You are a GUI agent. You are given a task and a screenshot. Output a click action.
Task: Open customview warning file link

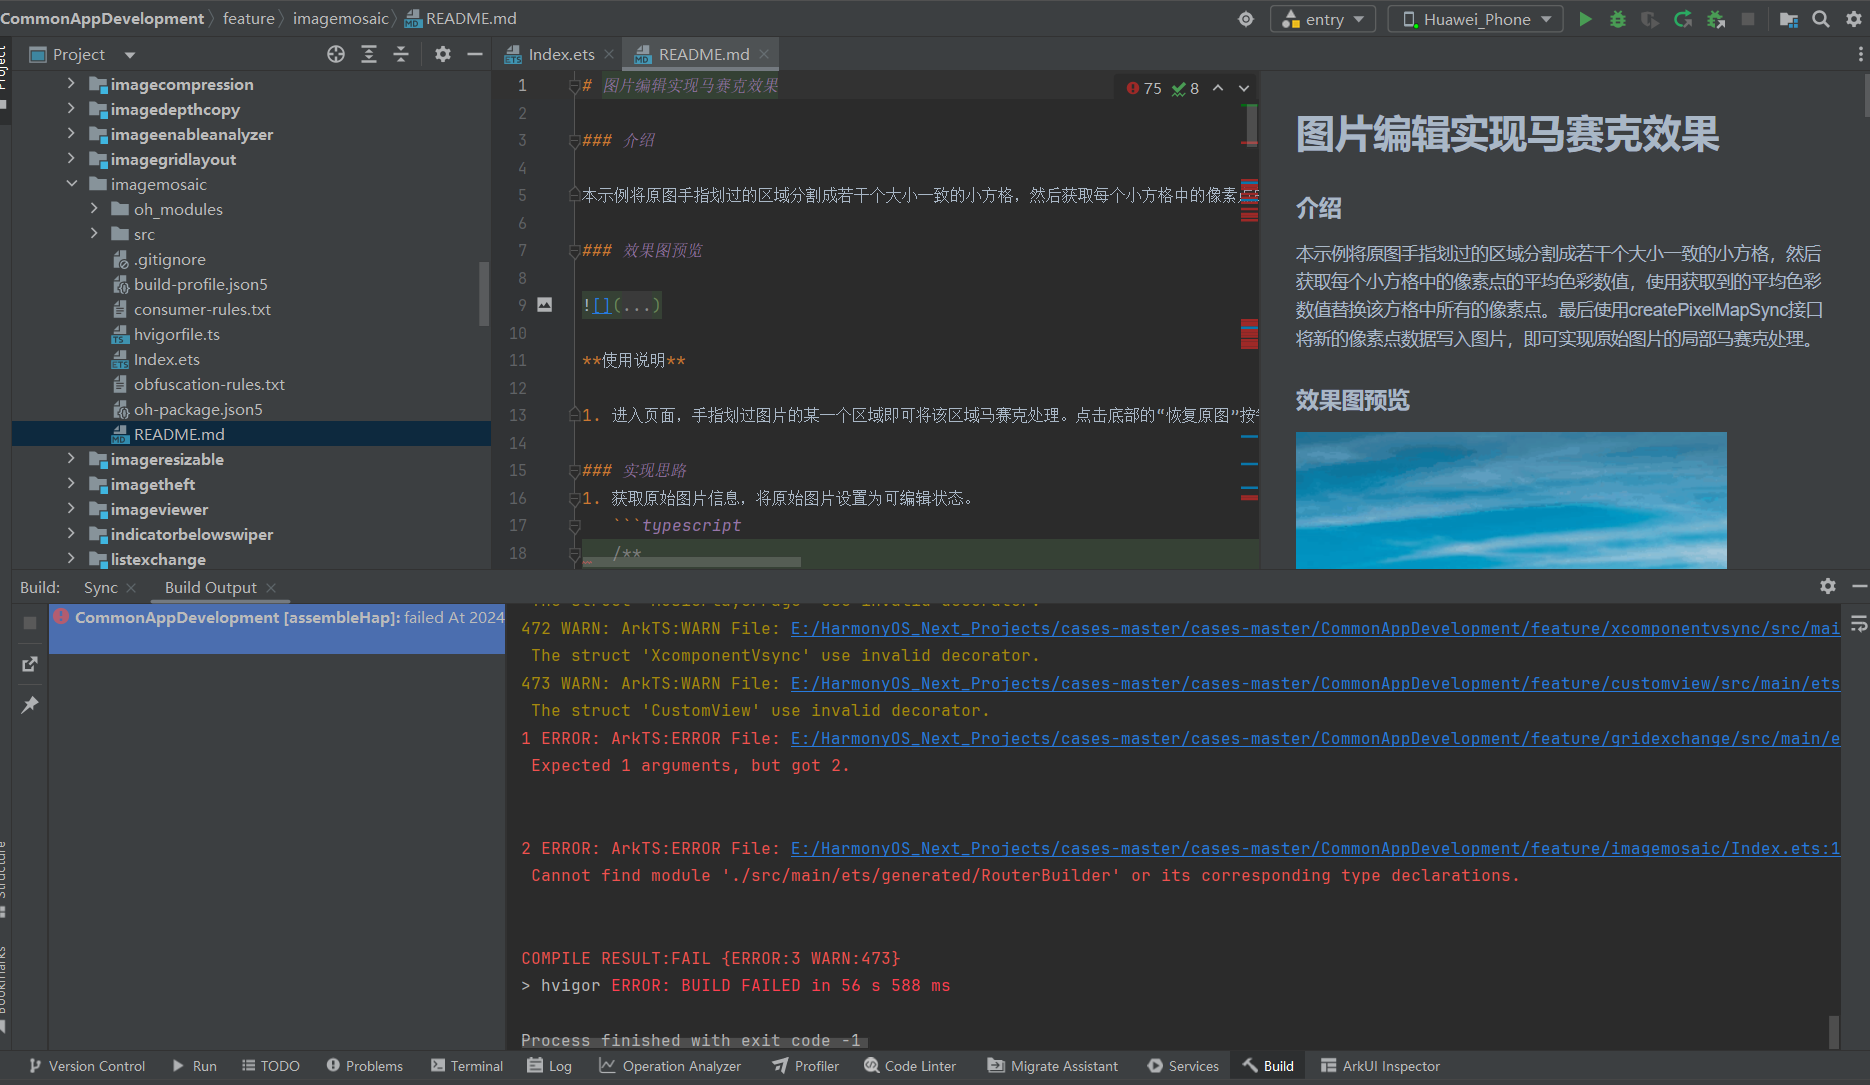[x=1315, y=683]
